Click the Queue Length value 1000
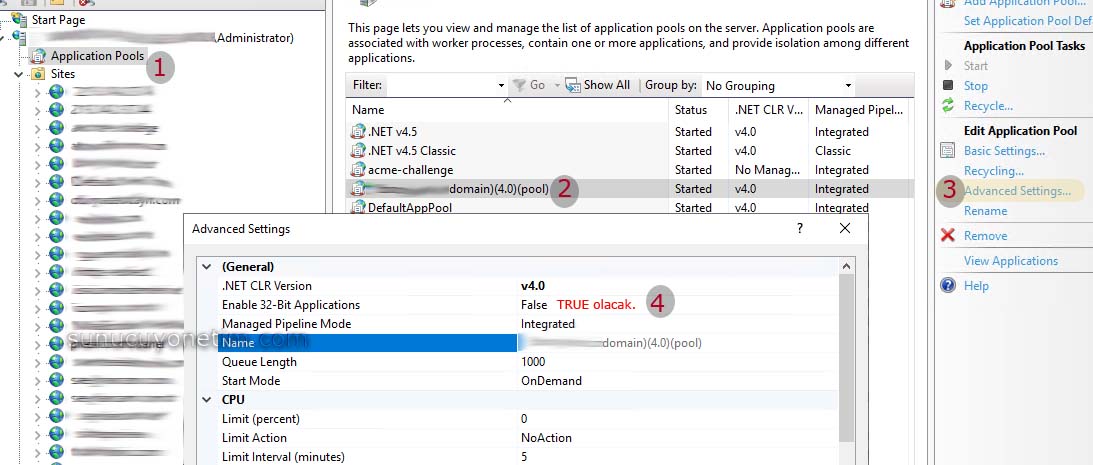1093x465 pixels. (x=533, y=362)
